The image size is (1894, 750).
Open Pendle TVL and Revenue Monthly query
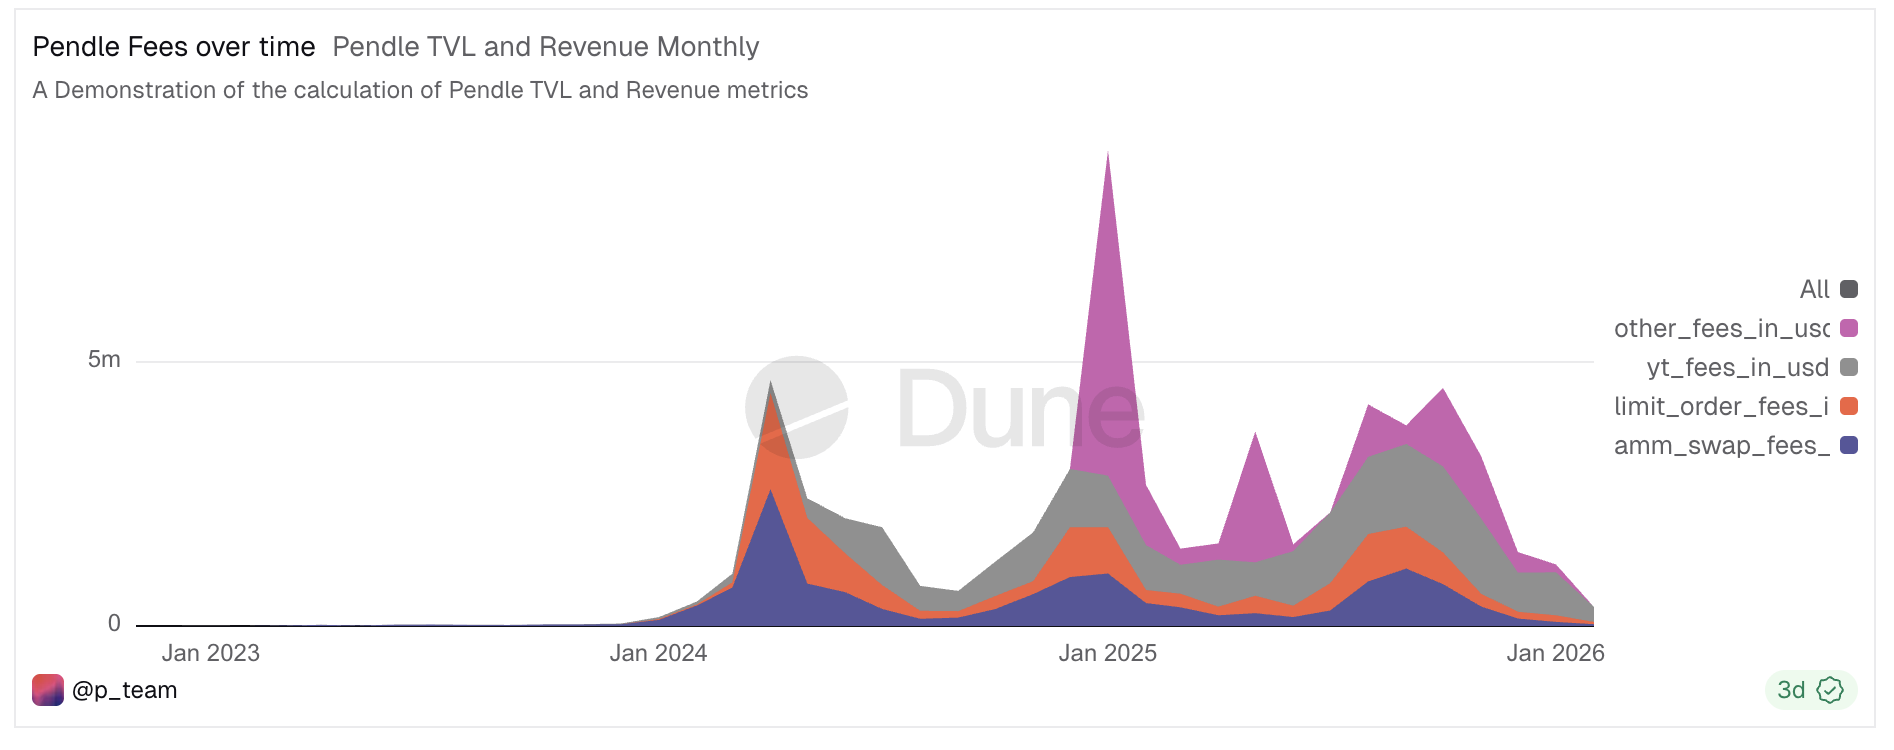click(x=546, y=47)
